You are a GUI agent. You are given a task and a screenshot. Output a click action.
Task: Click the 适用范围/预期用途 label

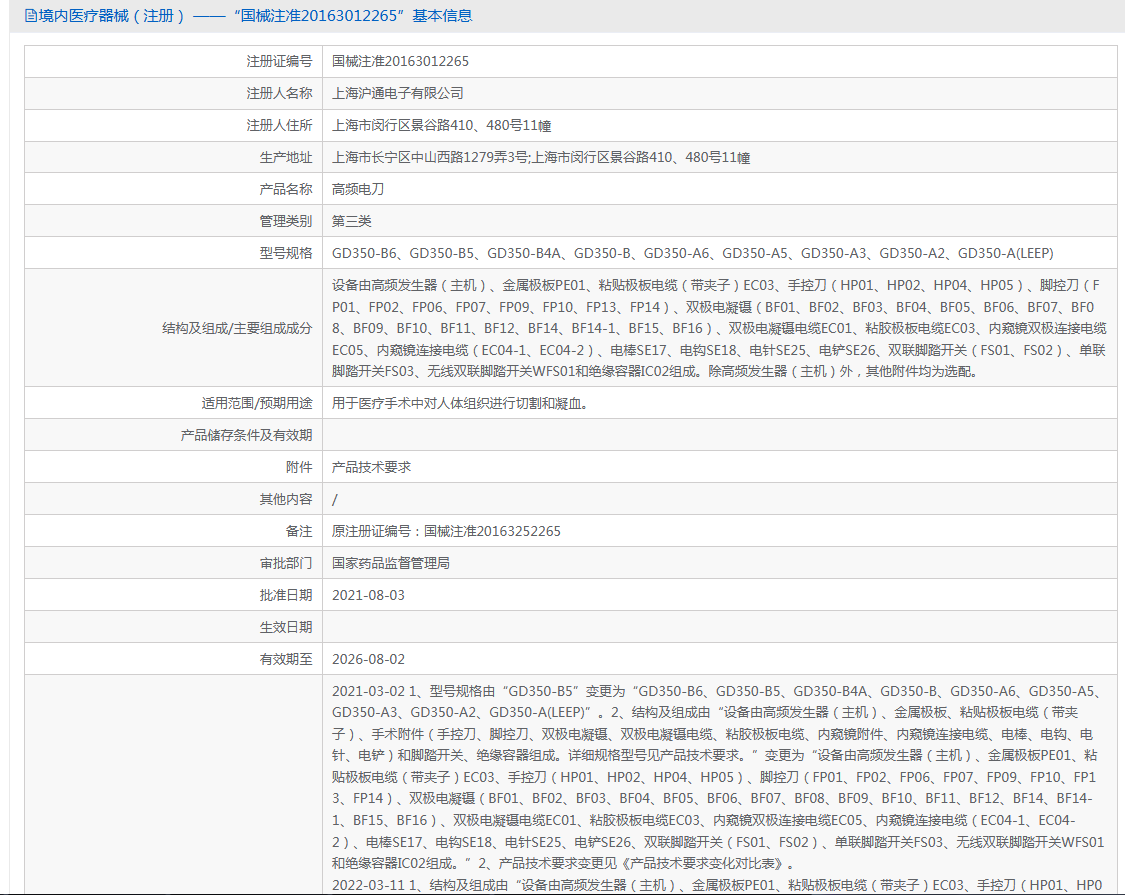pyautogui.click(x=257, y=403)
